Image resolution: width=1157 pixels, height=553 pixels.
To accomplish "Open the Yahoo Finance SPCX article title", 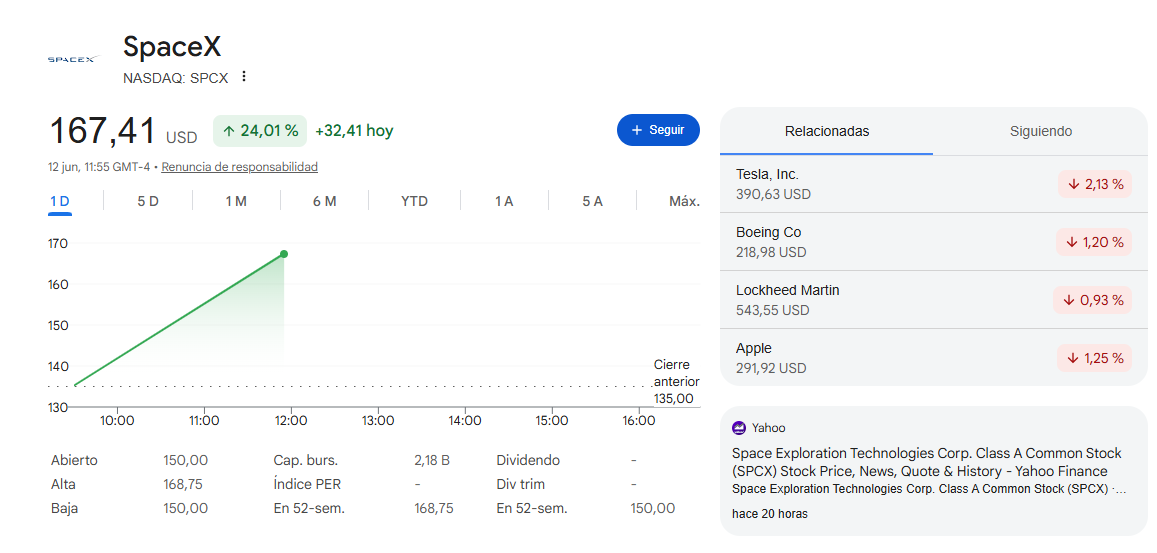I will (x=927, y=462).
